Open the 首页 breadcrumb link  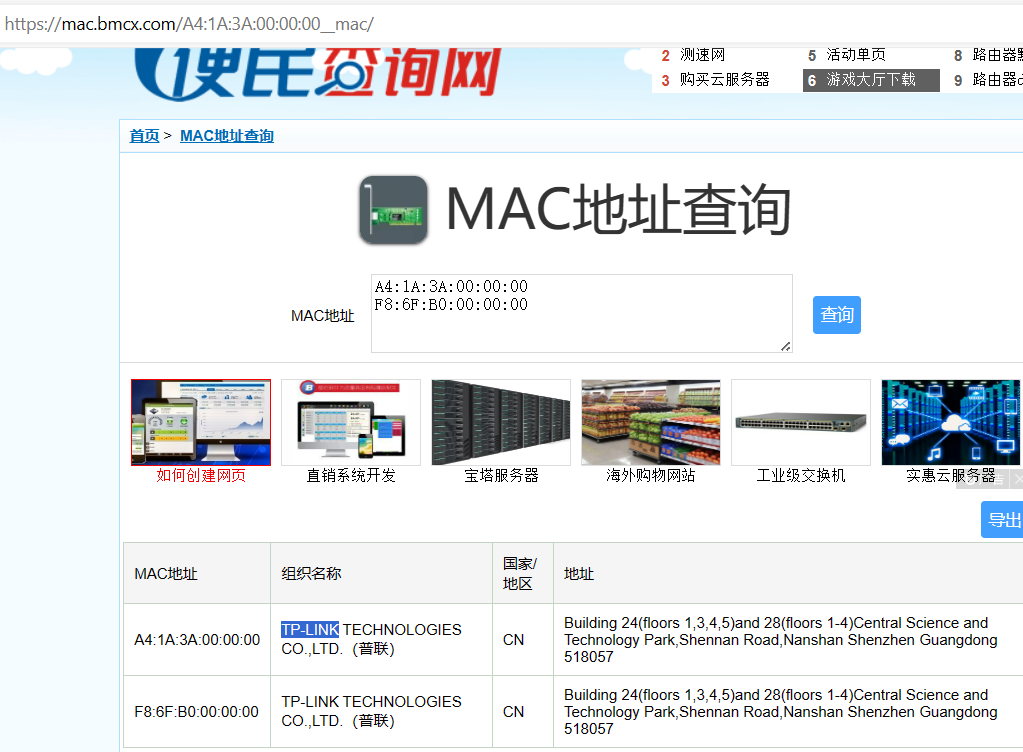click(144, 136)
